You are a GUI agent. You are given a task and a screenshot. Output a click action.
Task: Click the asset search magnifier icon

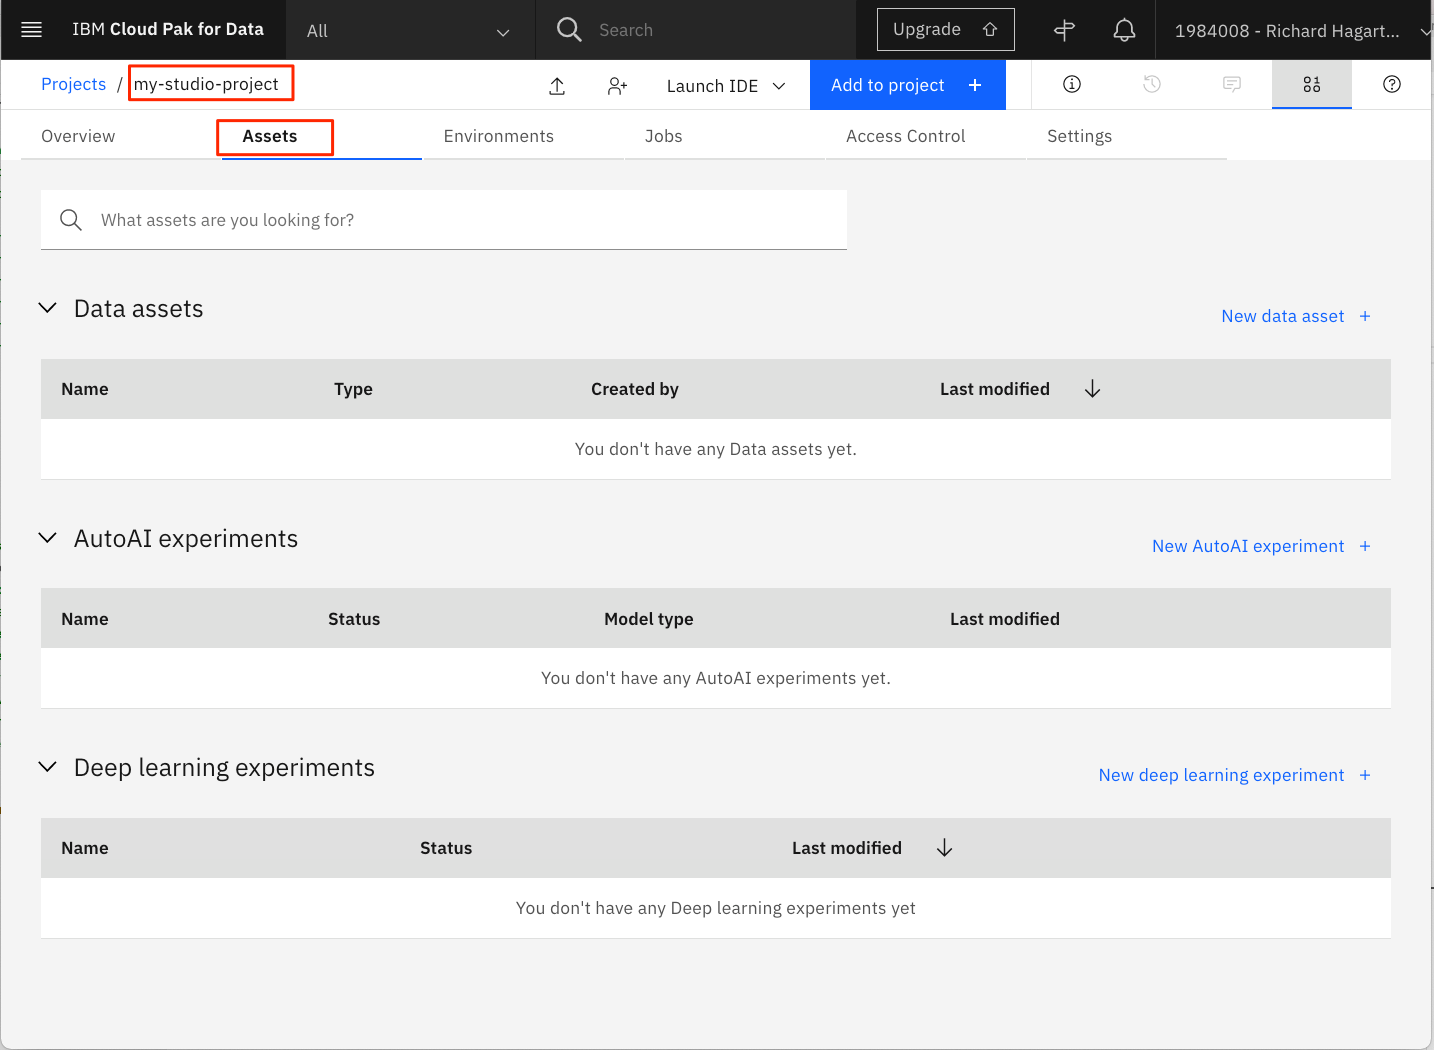[x=70, y=220]
